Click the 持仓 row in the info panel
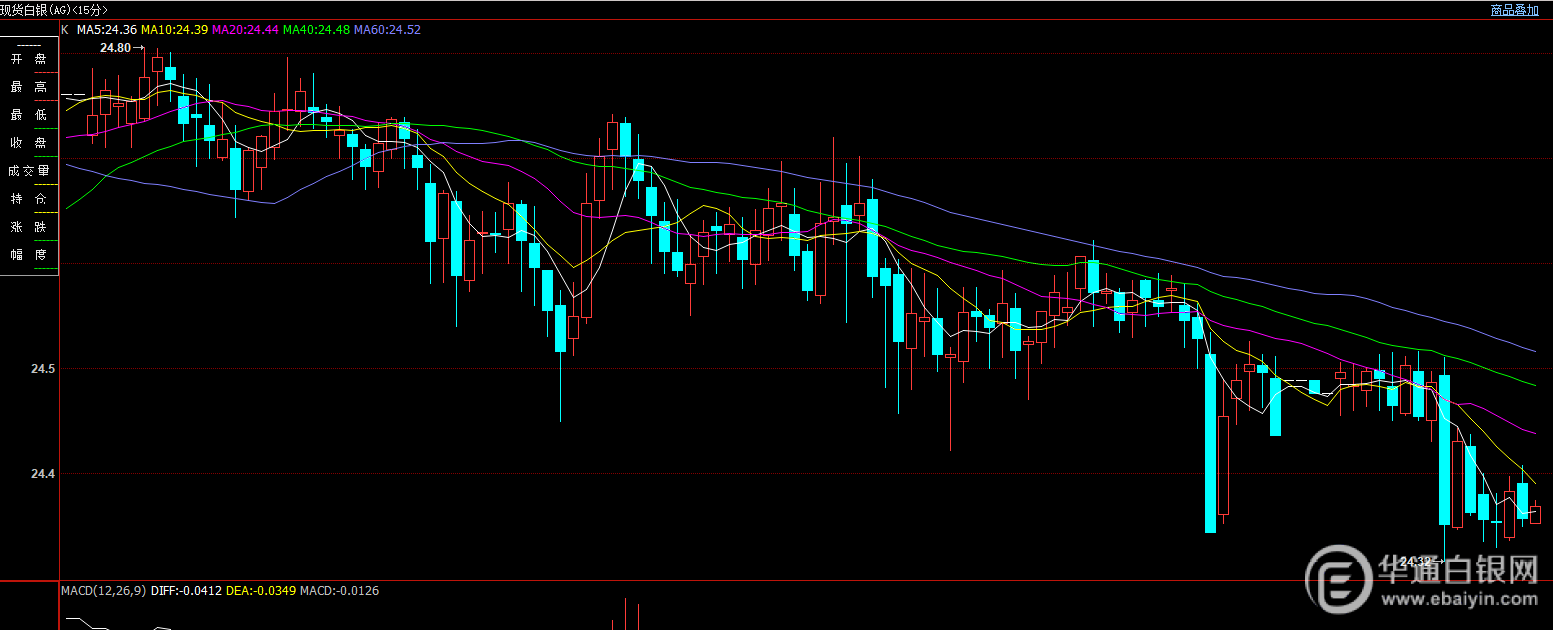This screenshot has height=630, width=1553. point(28,199)
